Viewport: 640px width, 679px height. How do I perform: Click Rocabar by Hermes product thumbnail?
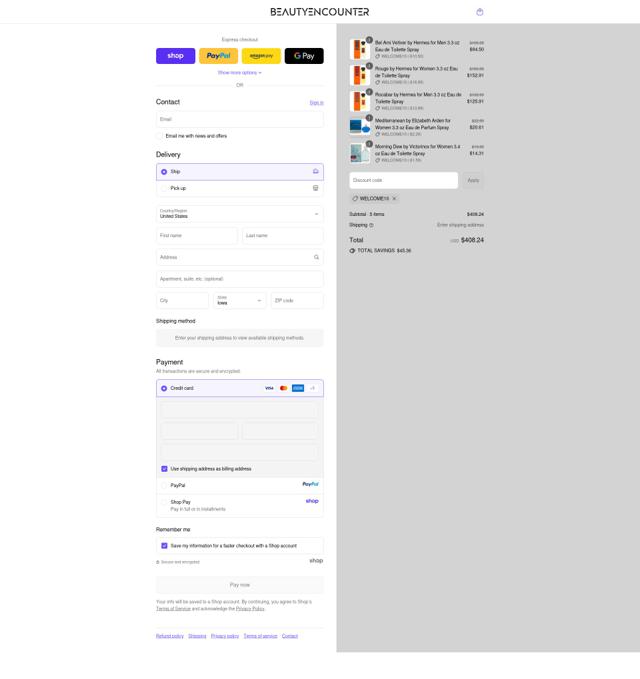(359, 101)
